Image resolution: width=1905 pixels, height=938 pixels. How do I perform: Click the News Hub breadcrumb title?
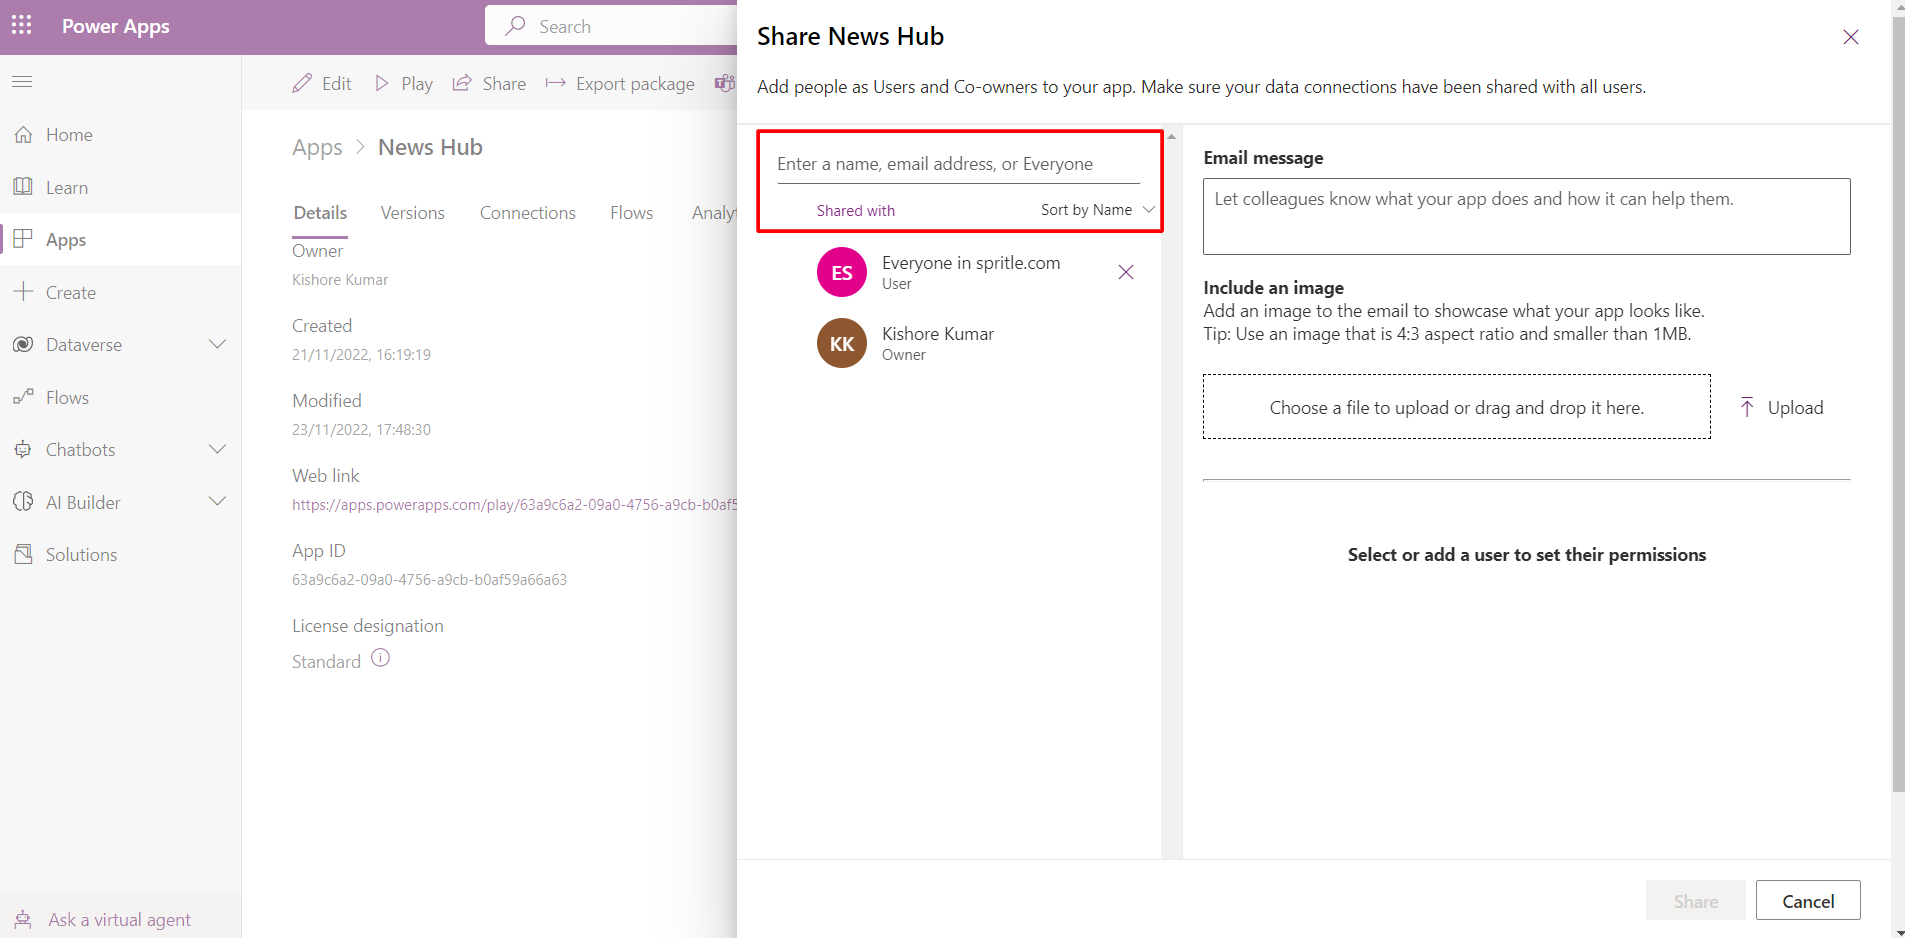[x=430, y=147]
